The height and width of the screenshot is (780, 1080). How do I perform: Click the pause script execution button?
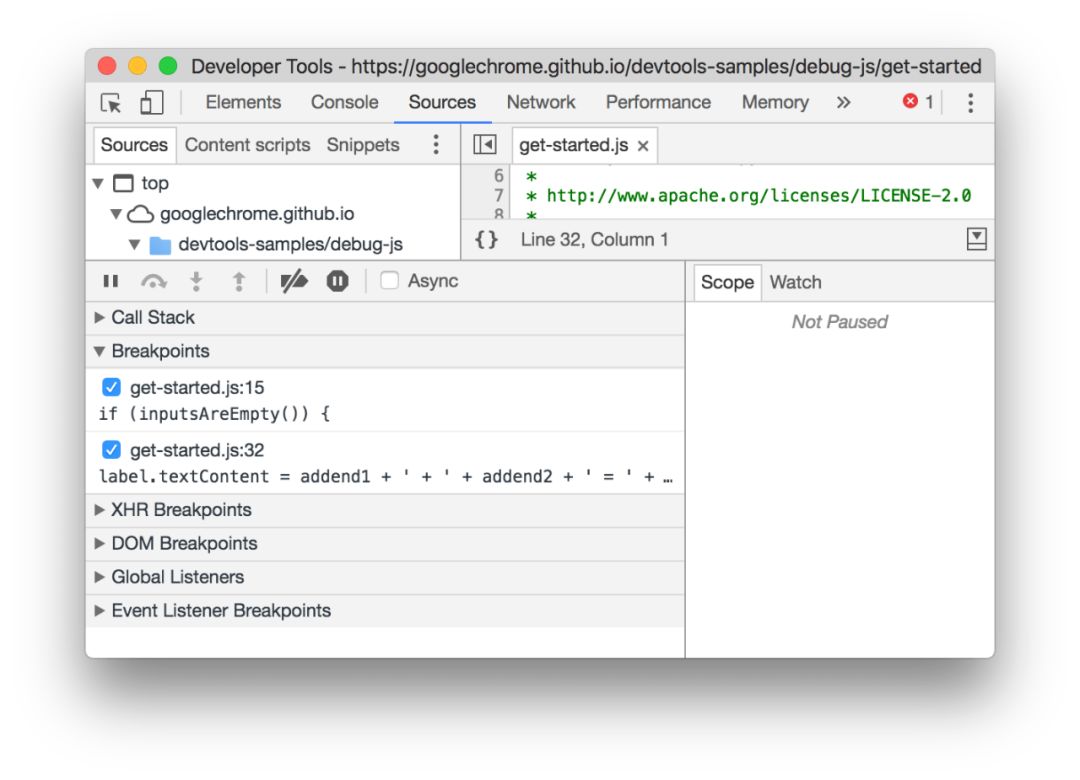pos(110,281)
